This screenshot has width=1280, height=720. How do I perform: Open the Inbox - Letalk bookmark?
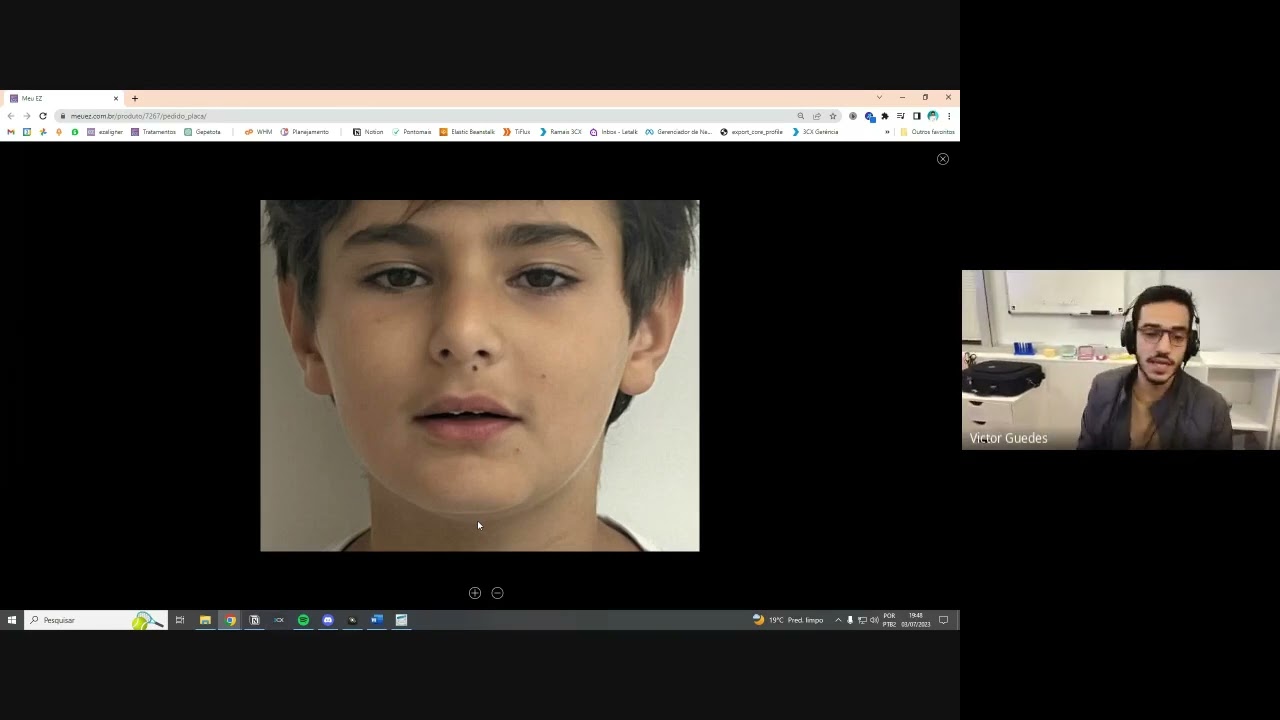(613, 132)
